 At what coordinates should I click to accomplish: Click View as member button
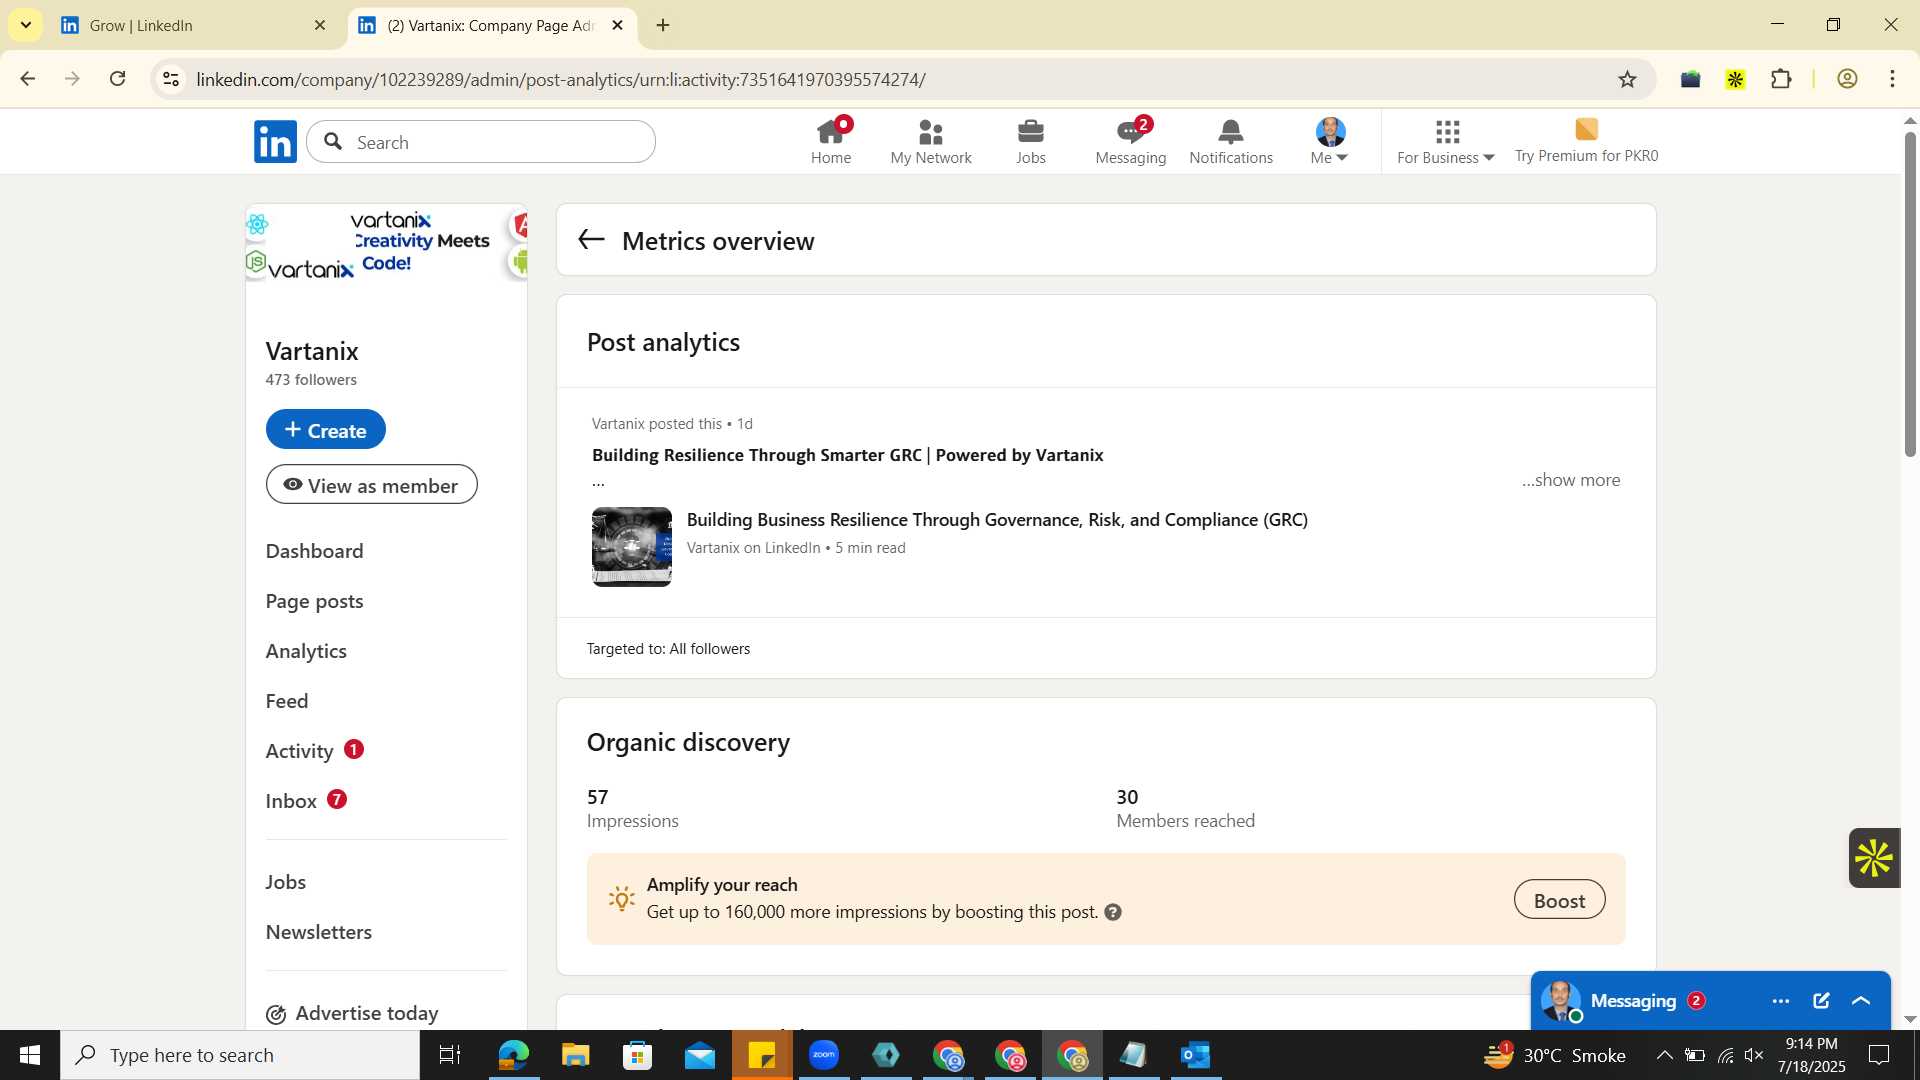(x=372, y=484)
